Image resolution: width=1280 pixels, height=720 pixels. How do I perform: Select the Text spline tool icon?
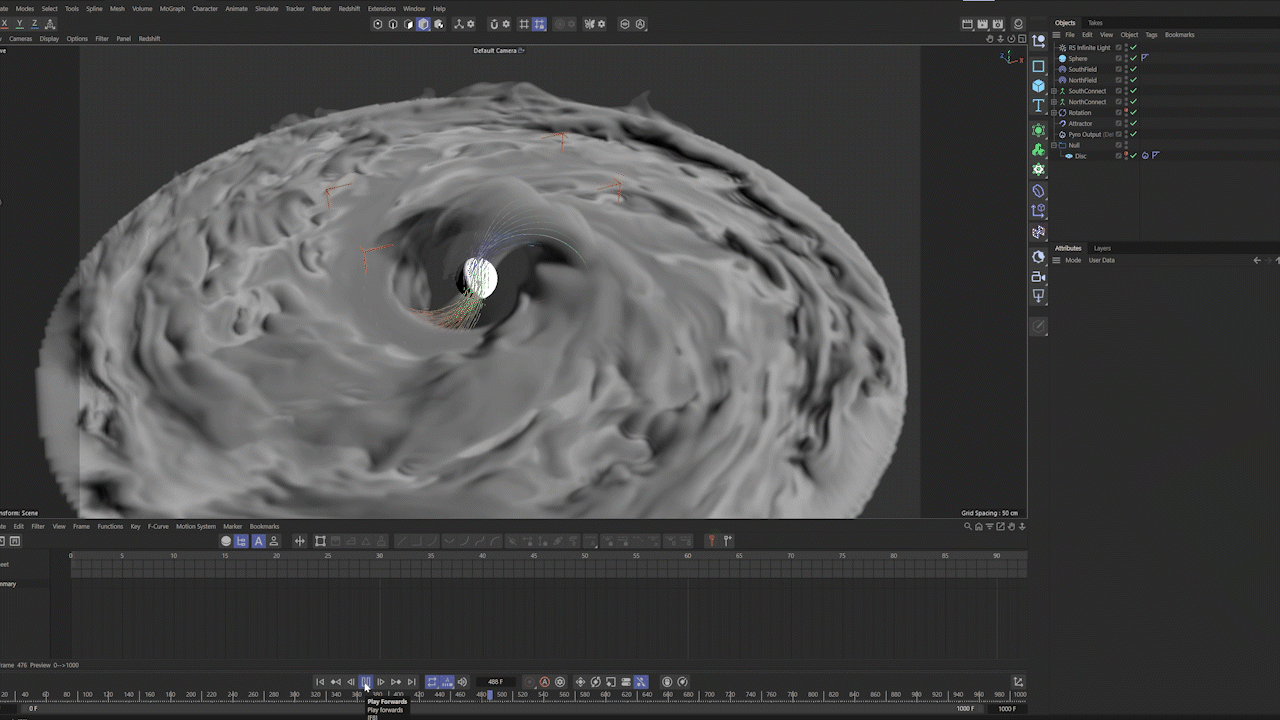[x=1038, y=105]
